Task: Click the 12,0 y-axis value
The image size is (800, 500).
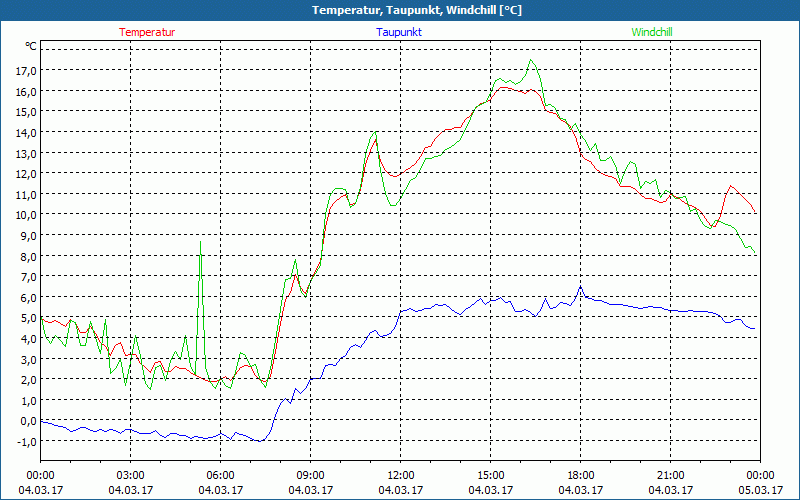Action: (x=26, y=174)
